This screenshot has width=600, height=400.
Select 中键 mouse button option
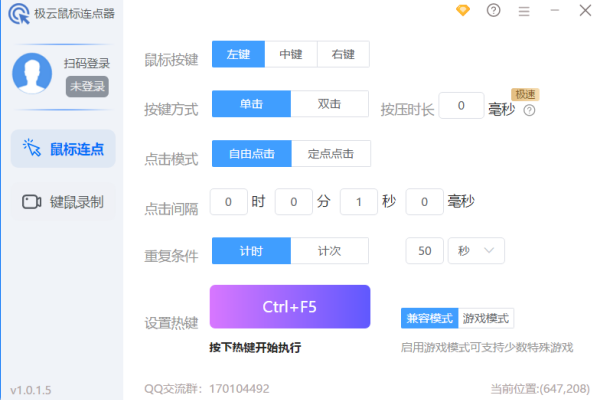(291, 55)
